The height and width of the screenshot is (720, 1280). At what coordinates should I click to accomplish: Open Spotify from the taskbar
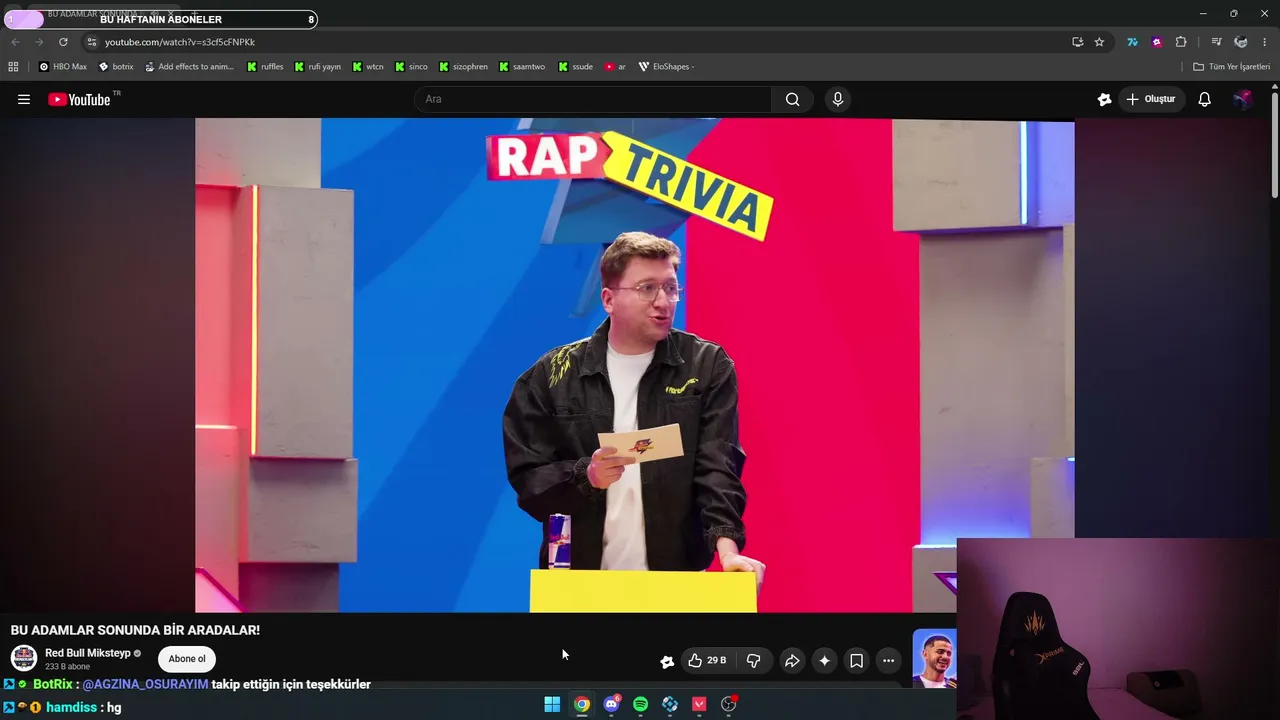click(x=640, y=704)
